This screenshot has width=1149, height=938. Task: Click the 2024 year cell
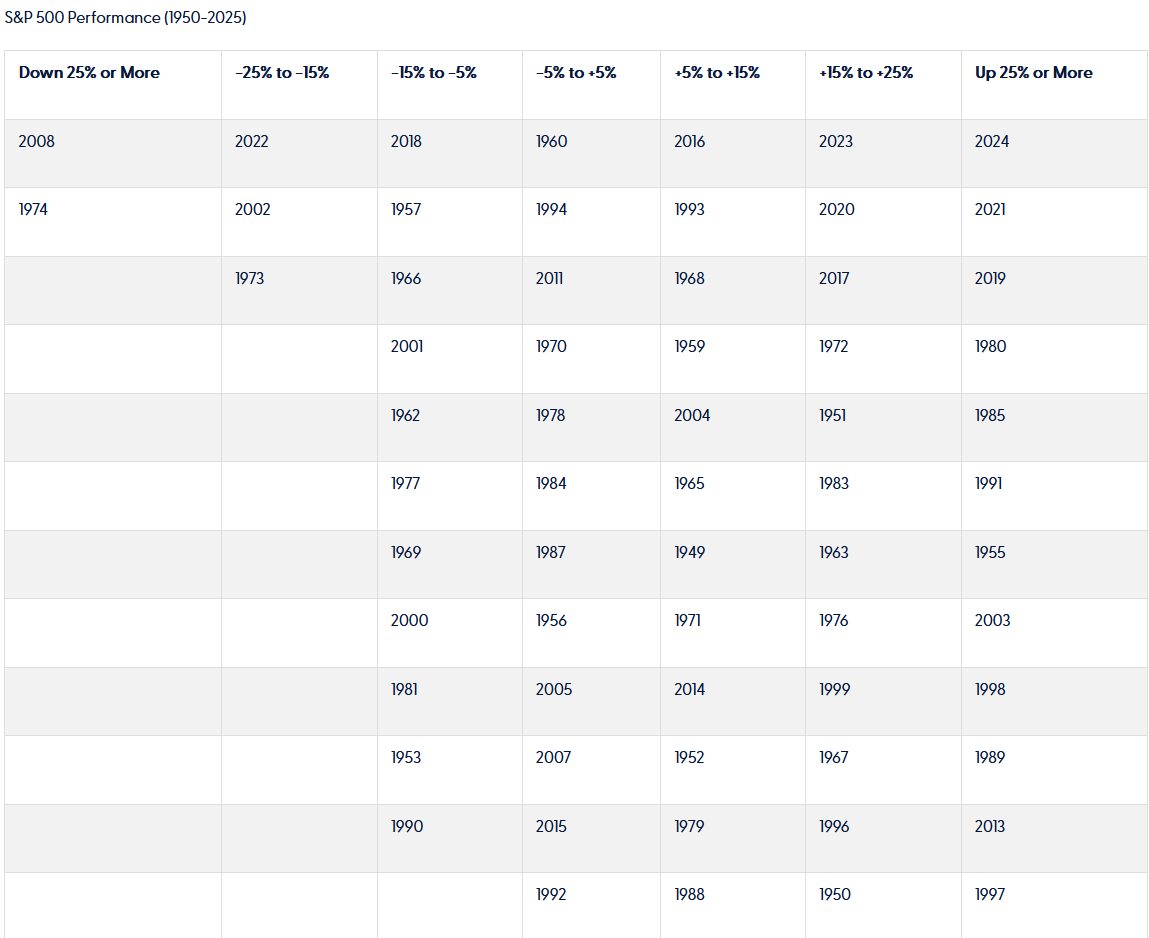pos(992,142)
